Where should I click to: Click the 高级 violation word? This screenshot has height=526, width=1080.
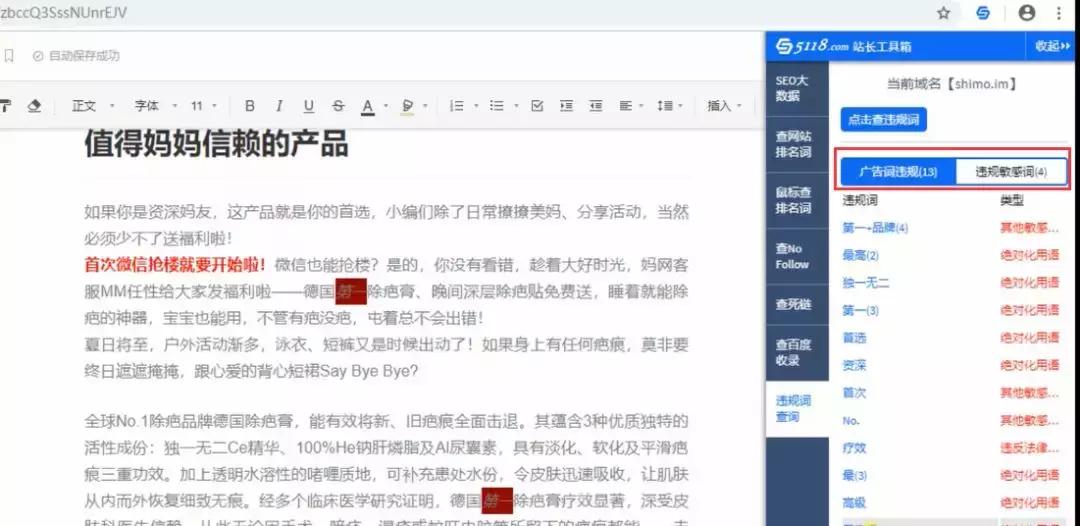tap(854, 503)
